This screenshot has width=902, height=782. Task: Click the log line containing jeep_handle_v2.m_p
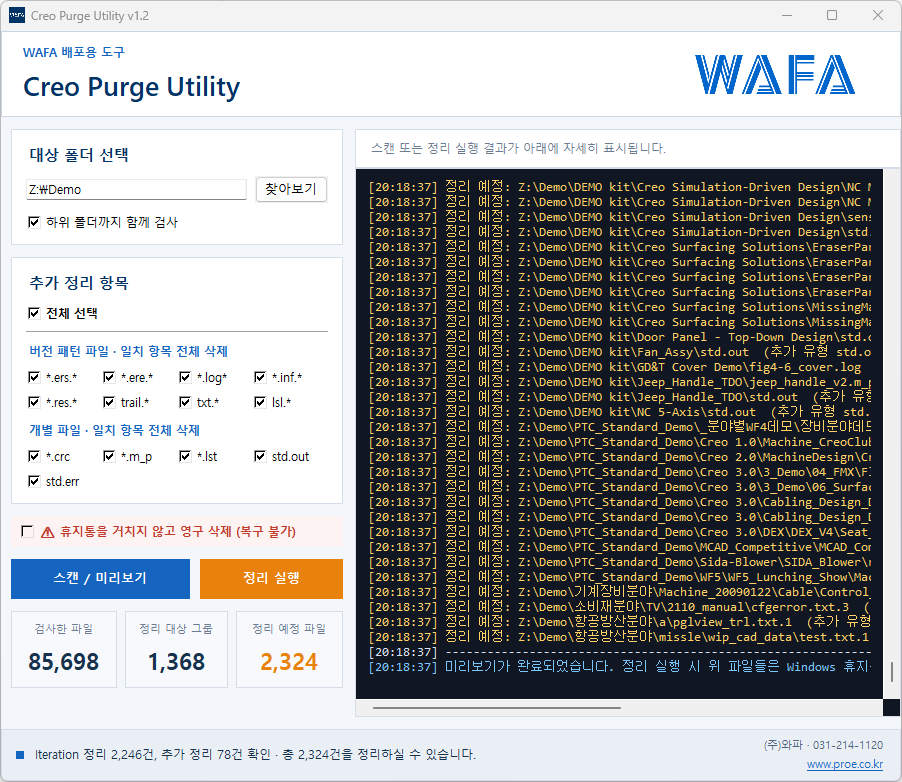click(619, 382)
